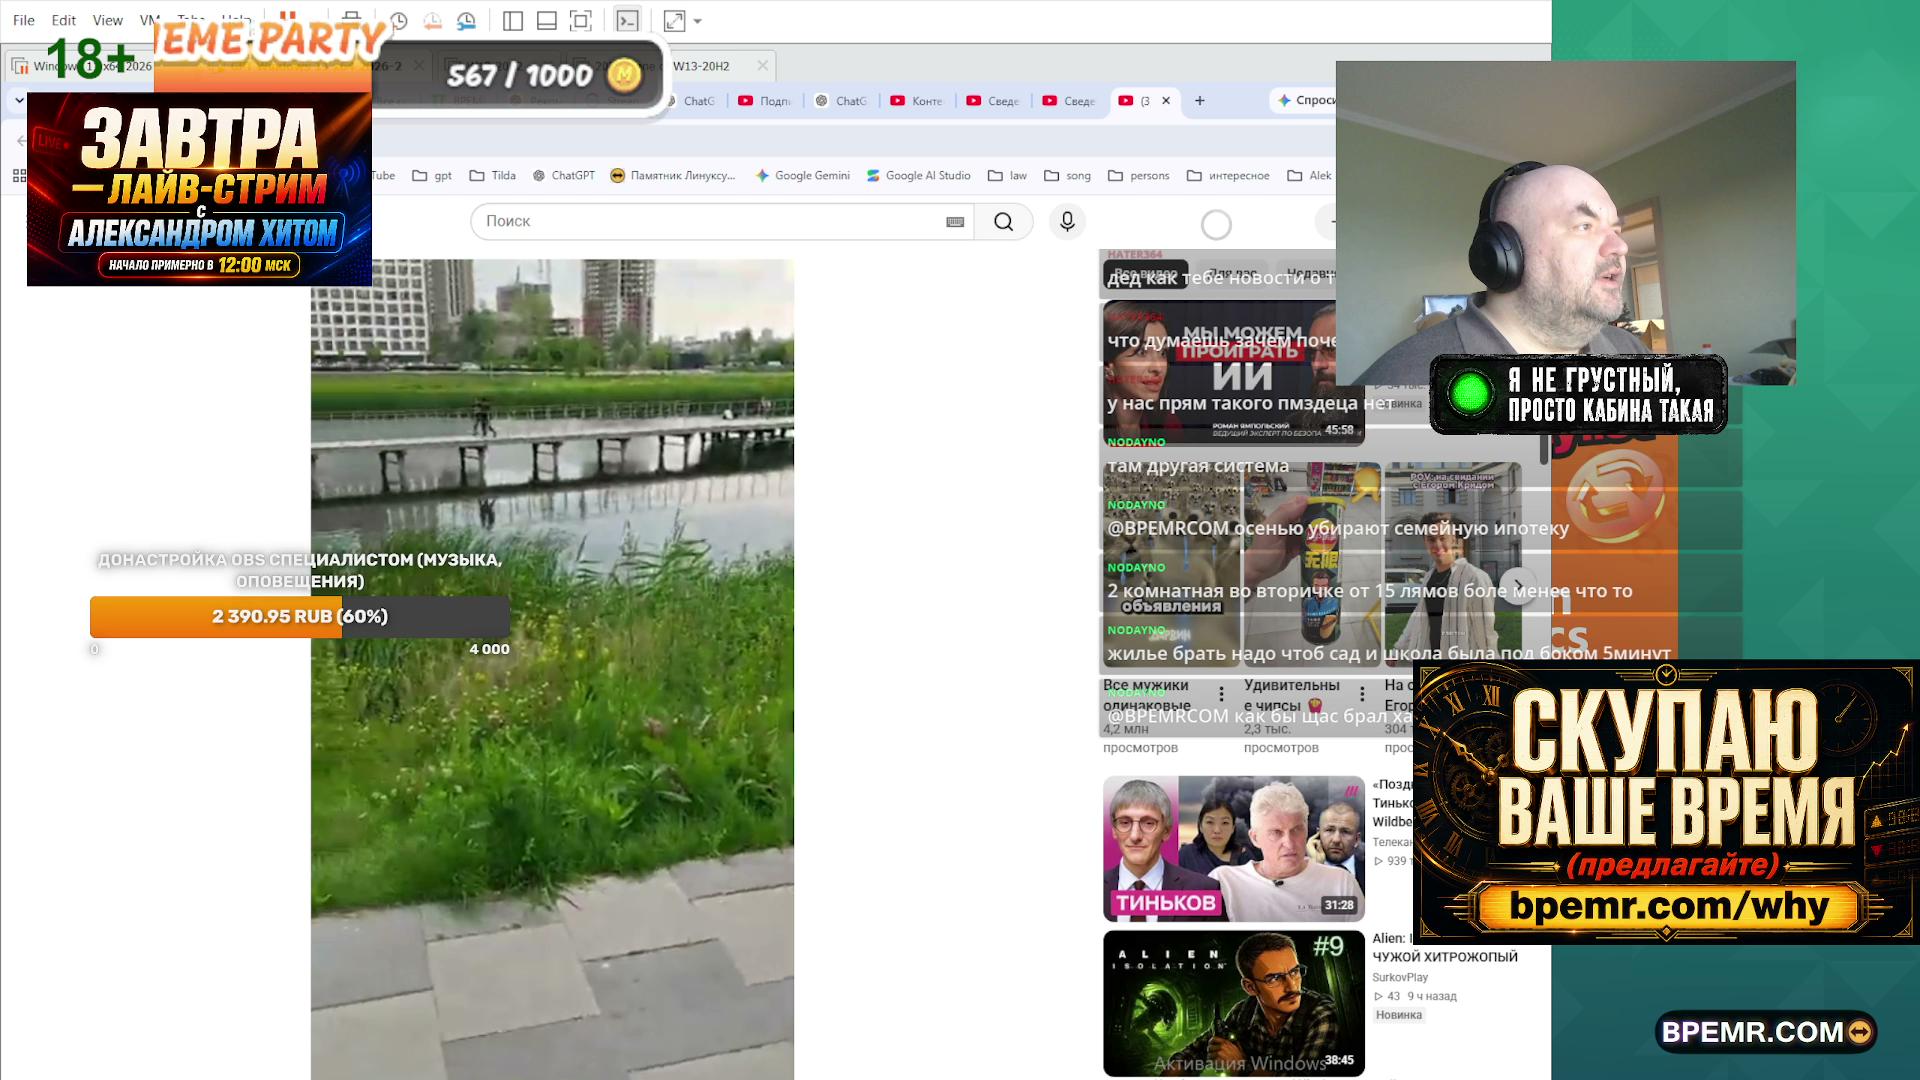Expand the browser tab search dropdown
This screenshot has height=1080, width=1920.
point(19,100)
